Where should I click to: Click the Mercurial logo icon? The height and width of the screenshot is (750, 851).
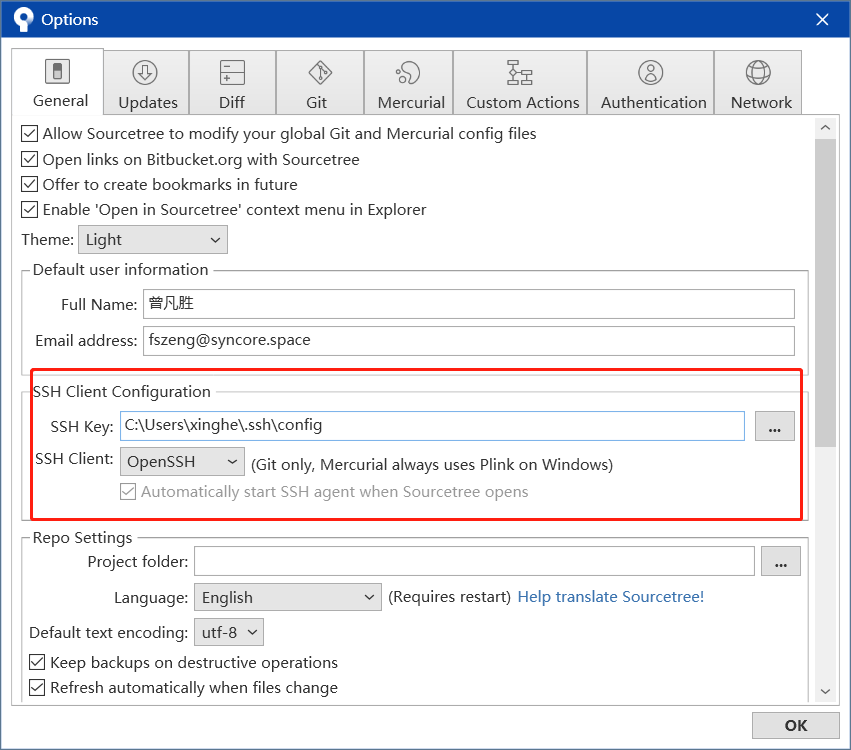tap(408, 72)
